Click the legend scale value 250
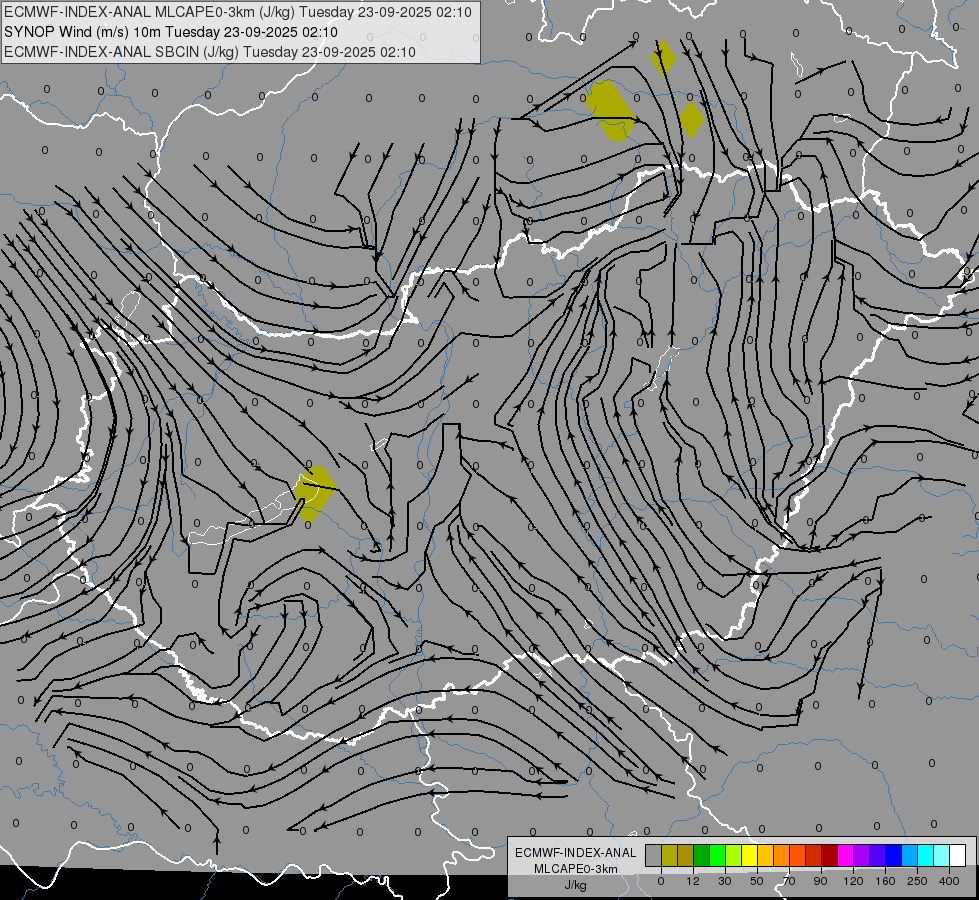The image size is (979, 900). tap(917, 881)
